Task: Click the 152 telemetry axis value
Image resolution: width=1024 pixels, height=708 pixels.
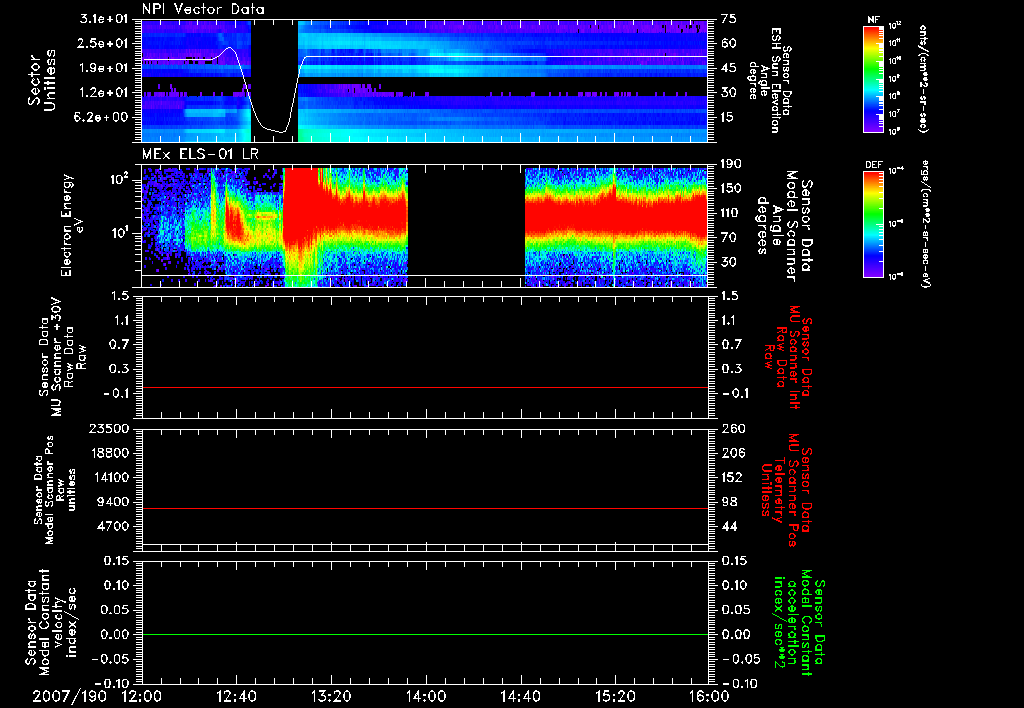Action: click(733, 477)
